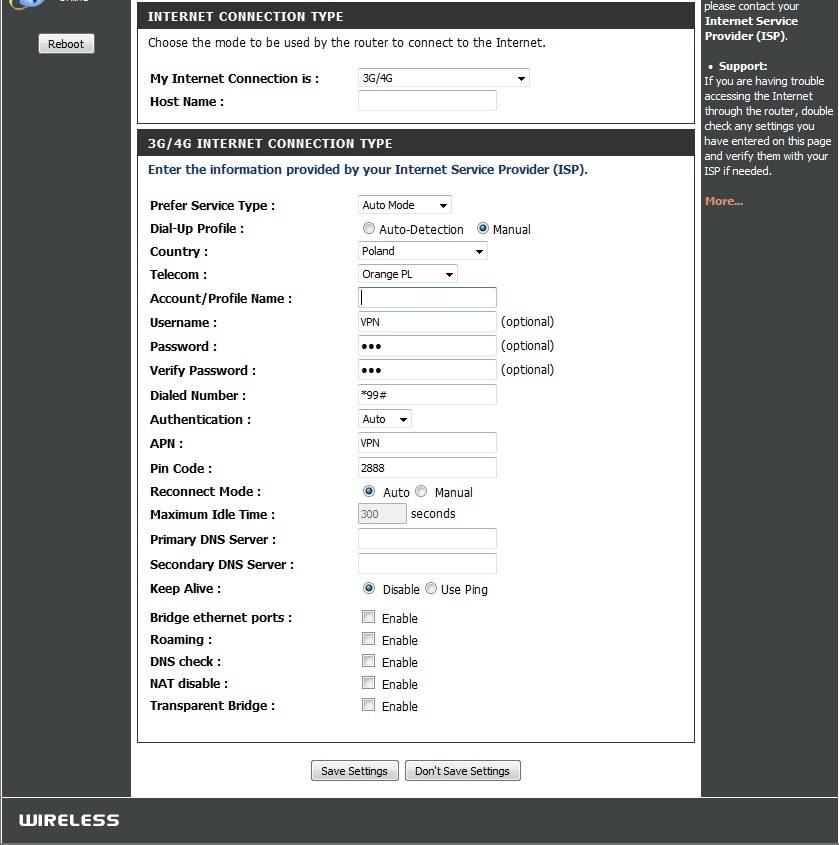The width and height of the screenshot is (839, 845).
Task: Open the Country dropdown showing Poland
Action: tap(422, 251)
